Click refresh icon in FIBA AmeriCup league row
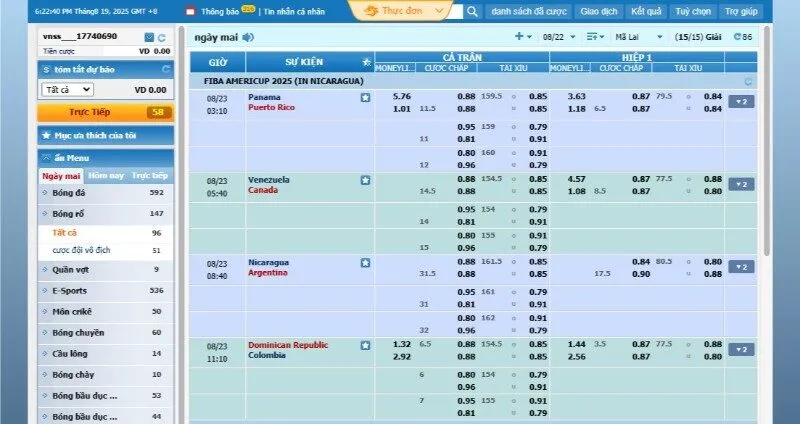 [747, 81]
